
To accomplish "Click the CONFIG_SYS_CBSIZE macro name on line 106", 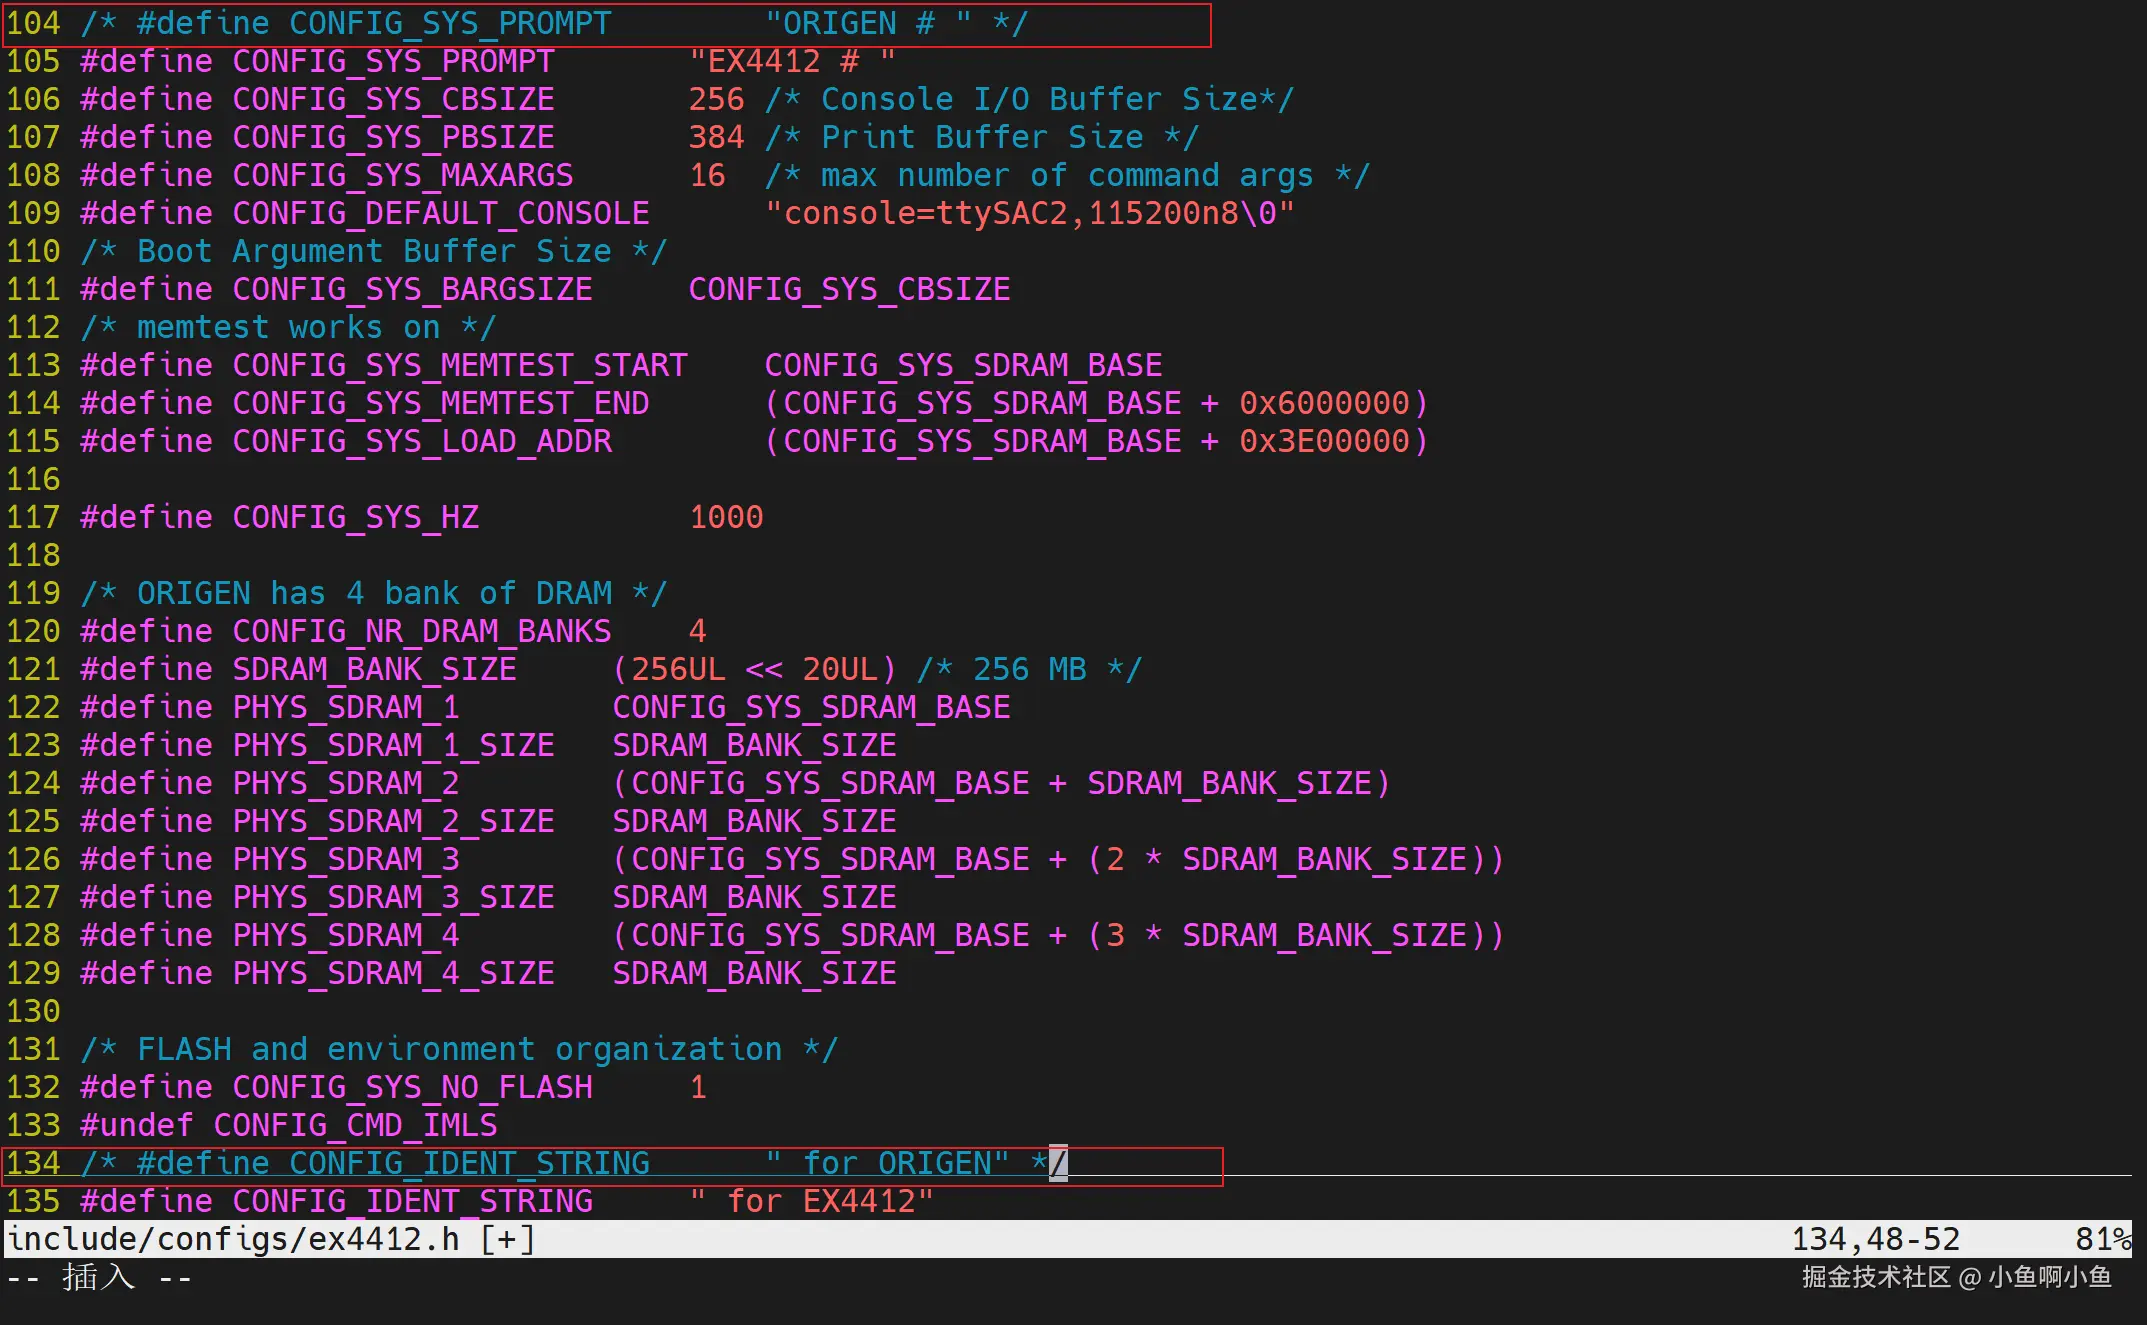I will click(393, 99).
